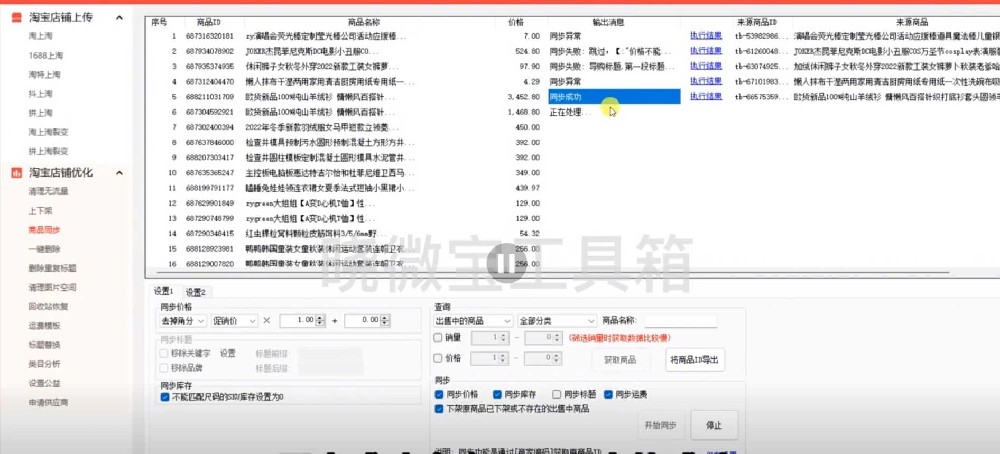The image size is (1000, 454).
Task: Open 一键删除 in the sidebar
Action: (x=44, y=249)
